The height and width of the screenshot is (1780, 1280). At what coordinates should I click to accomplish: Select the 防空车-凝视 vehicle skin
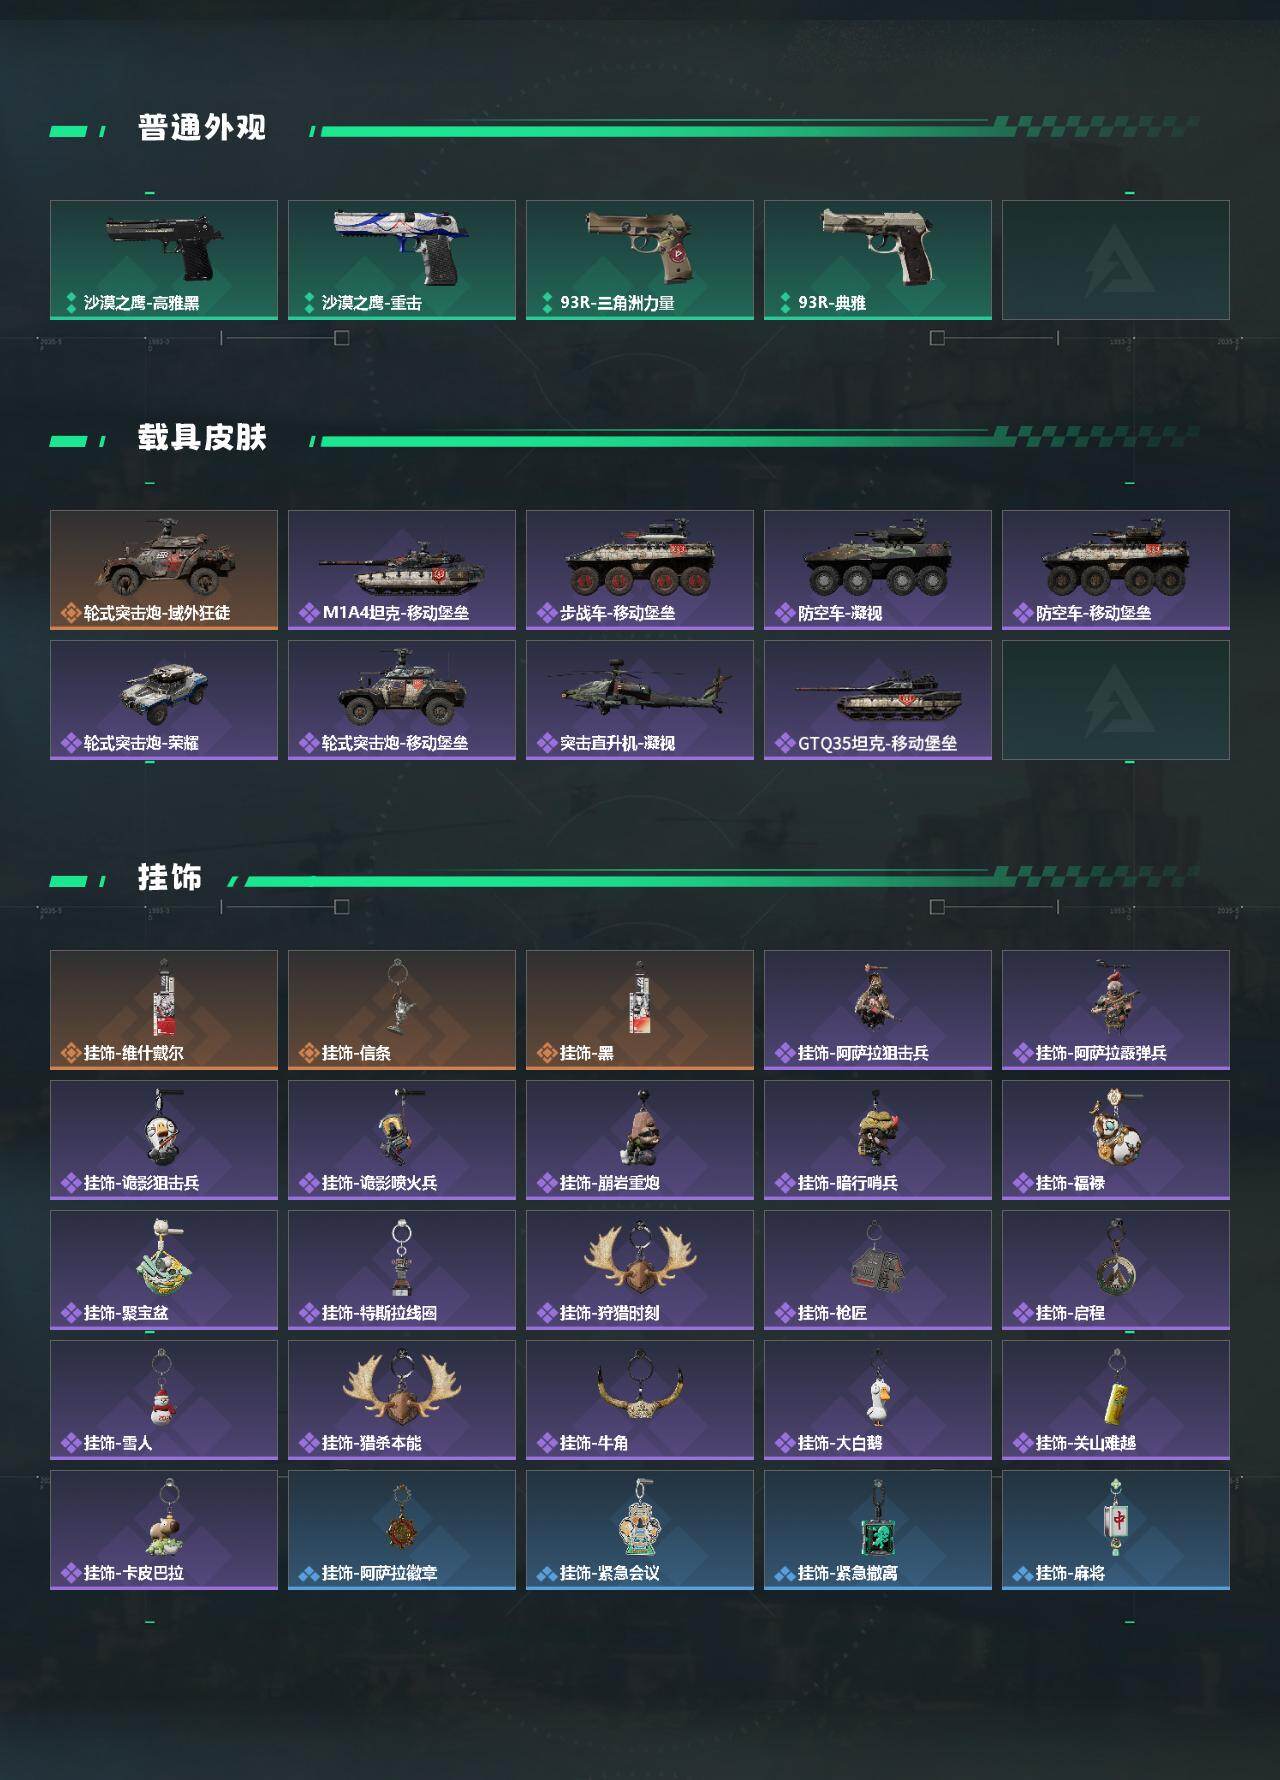(x=878, y=570)
